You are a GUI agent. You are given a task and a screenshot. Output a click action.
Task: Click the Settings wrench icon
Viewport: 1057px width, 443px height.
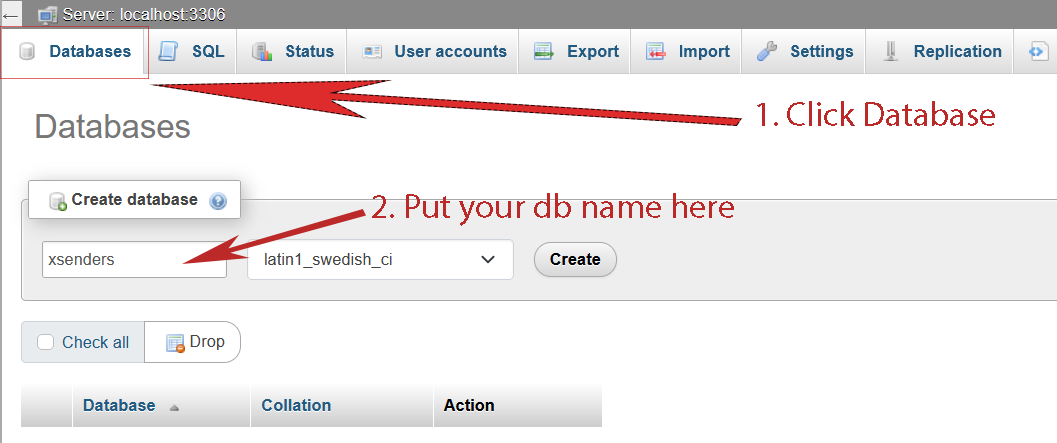click(x=767, y=52)
